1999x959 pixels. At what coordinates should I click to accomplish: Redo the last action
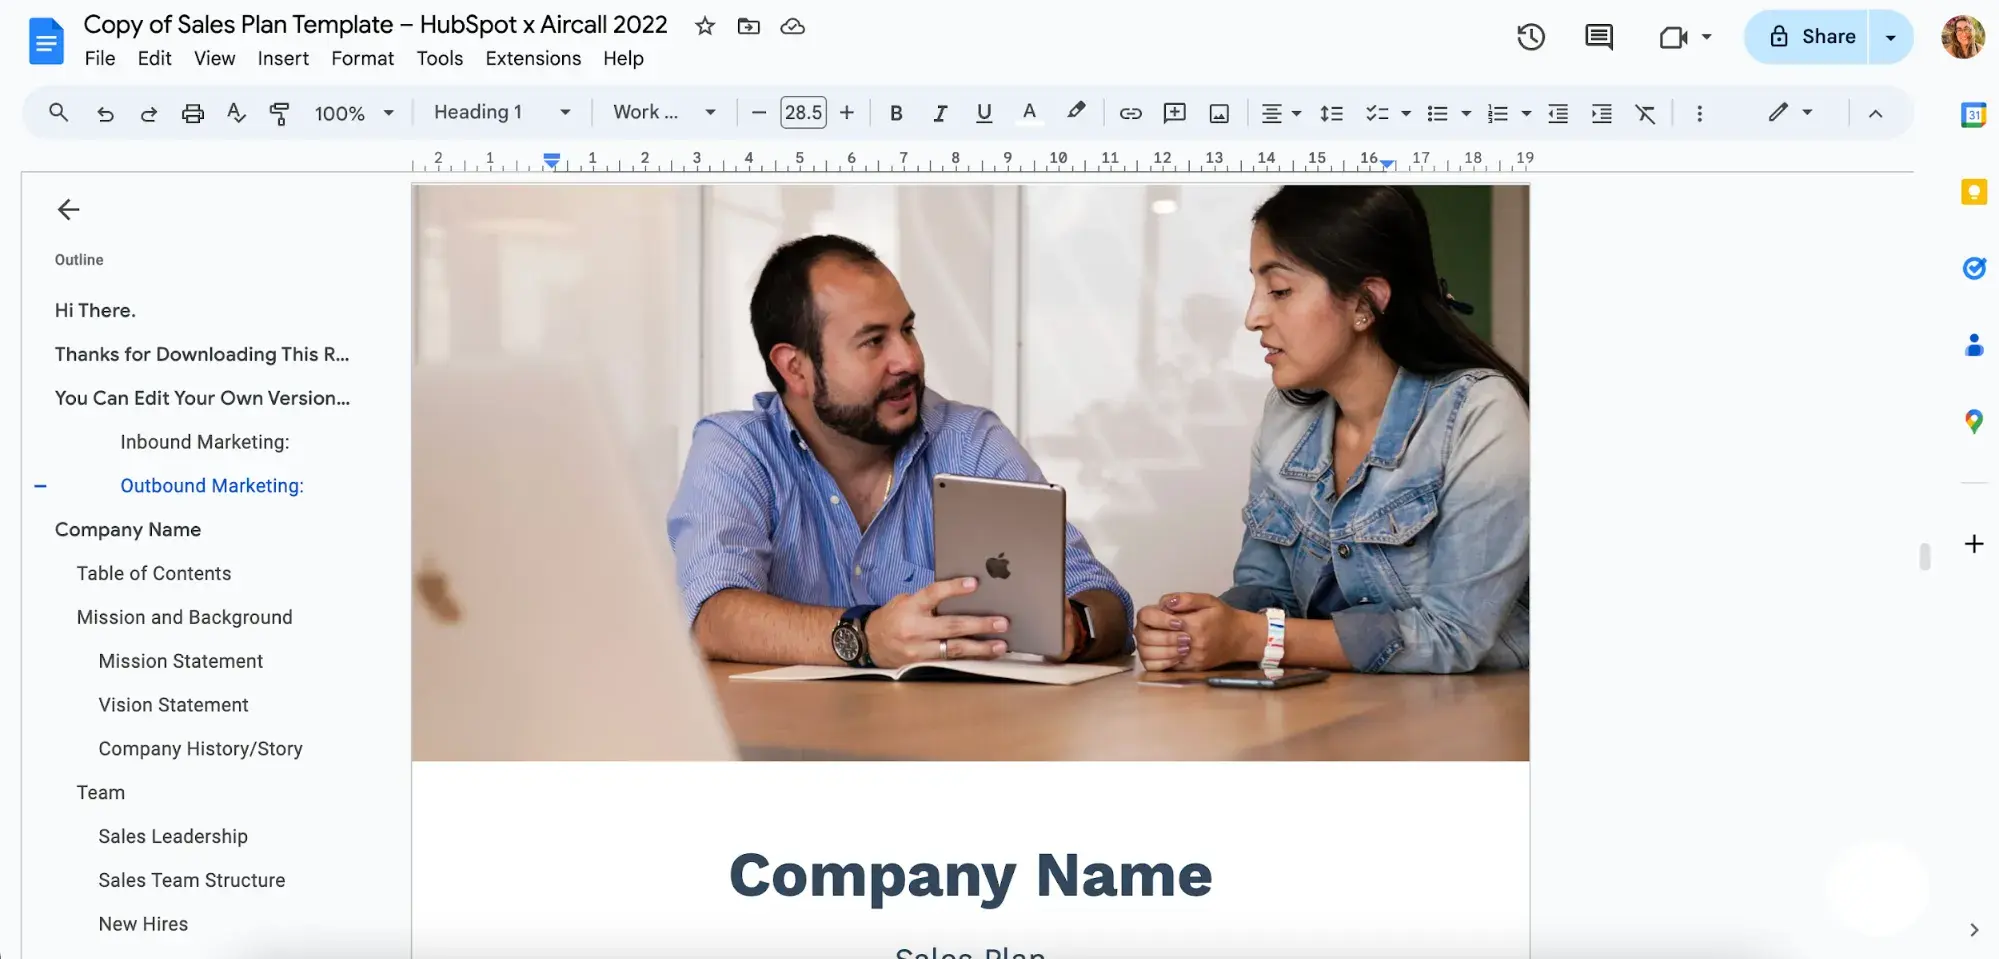tap(148, 113)
